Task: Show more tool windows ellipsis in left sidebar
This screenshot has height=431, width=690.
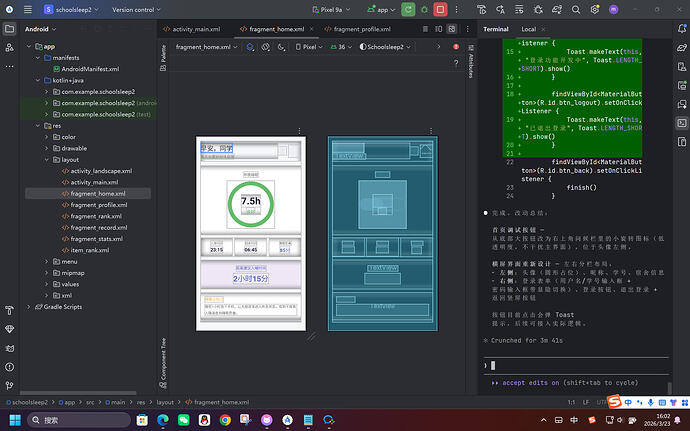Action: click(x=9, y=66)
